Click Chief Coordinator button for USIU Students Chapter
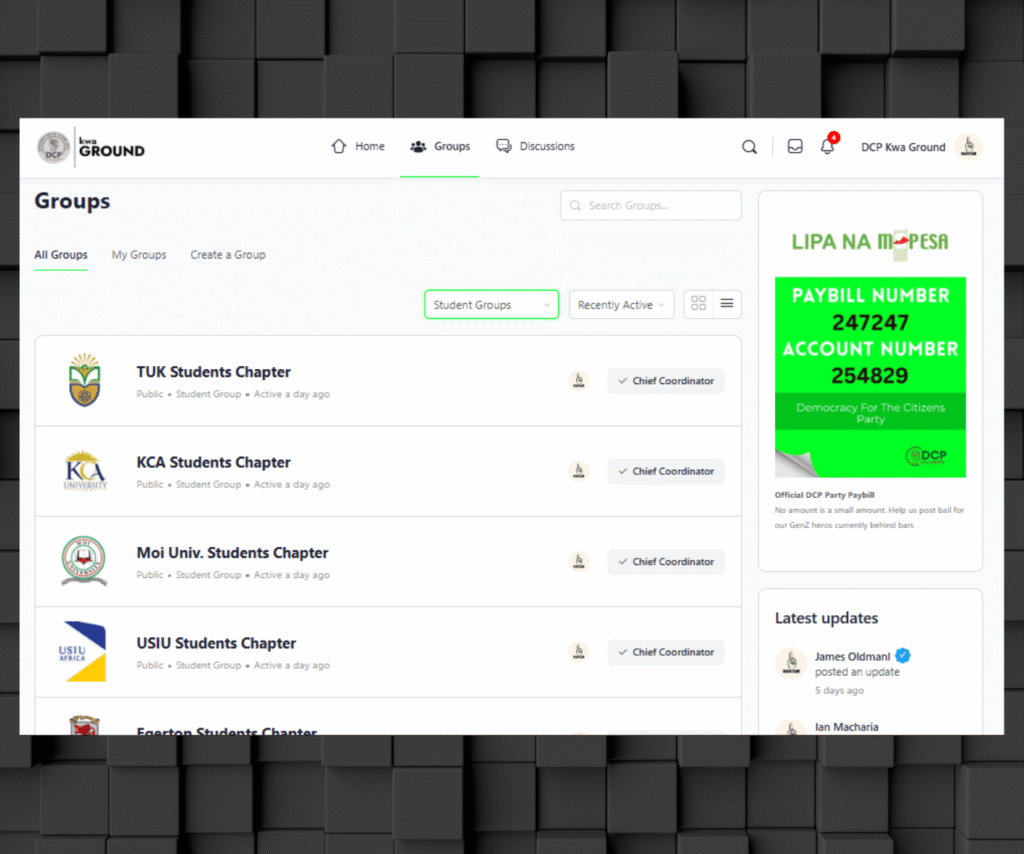 coord(666,652)
